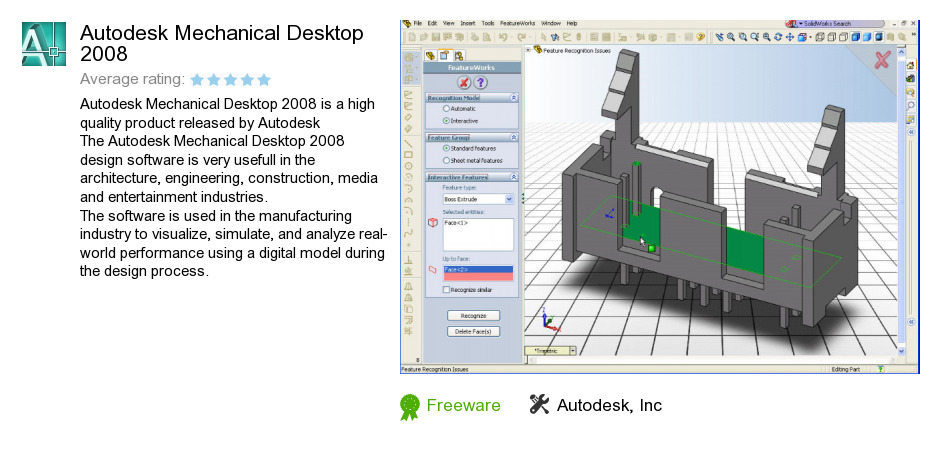
Task: Click the purple question mark help icon
Action: 480,82
